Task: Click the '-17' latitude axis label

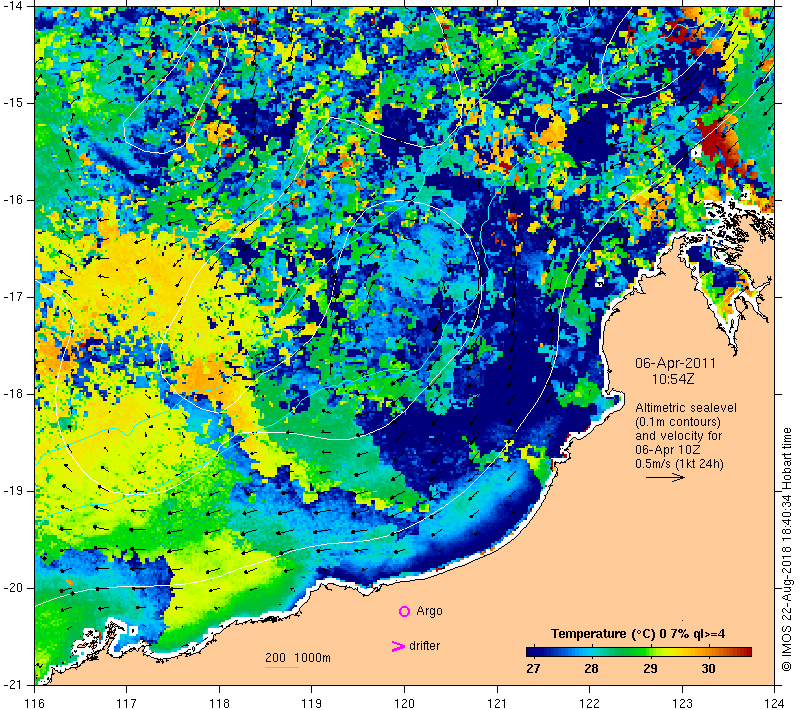Action: click(12, 296)
